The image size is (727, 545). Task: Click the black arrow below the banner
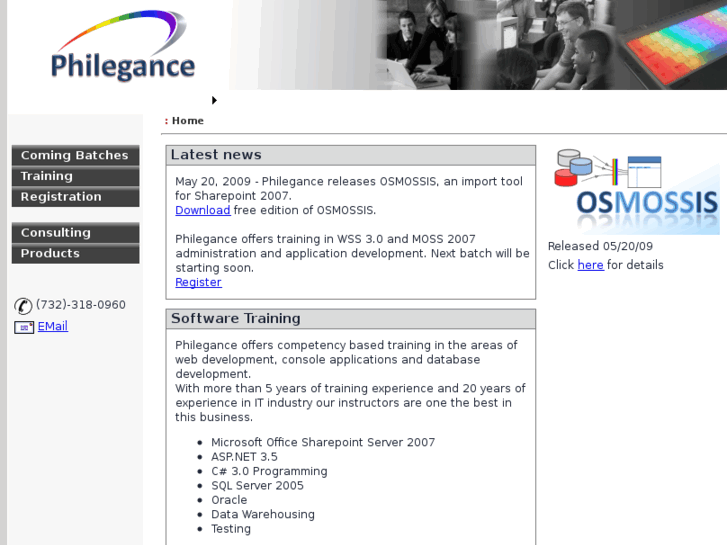[214, 100]
